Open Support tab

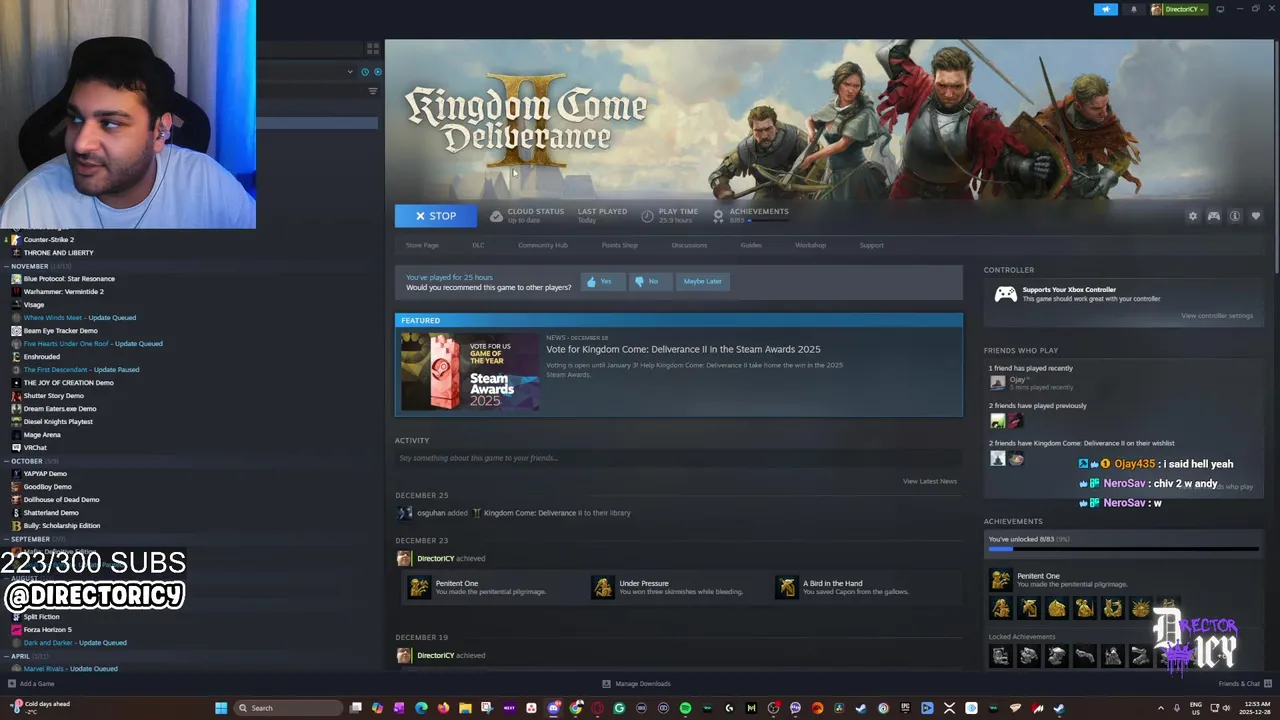(x=871, y=245)
